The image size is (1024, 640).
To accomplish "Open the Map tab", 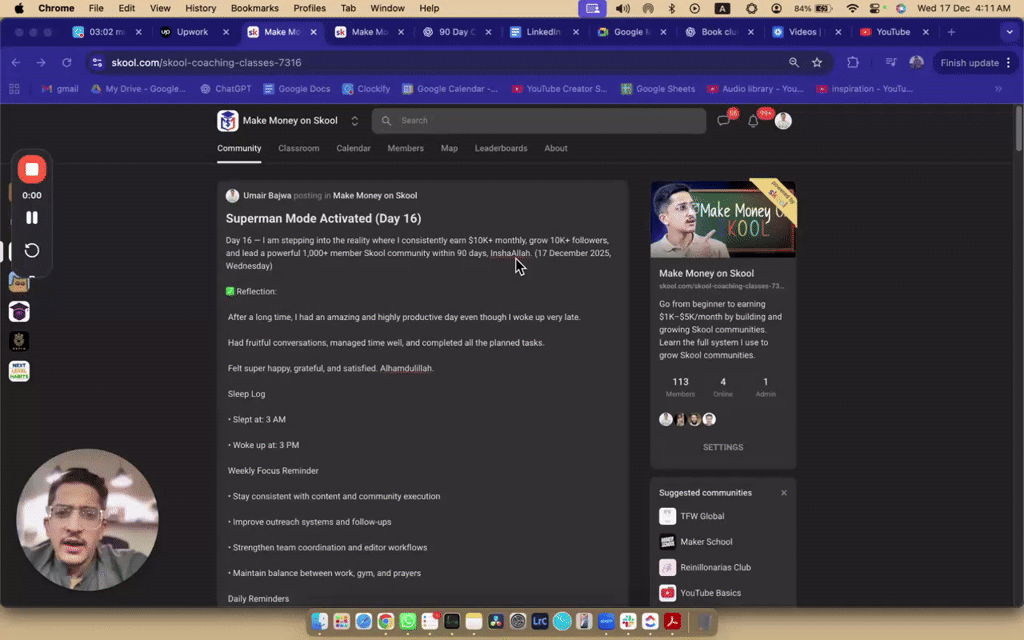I will coord(449,148).
